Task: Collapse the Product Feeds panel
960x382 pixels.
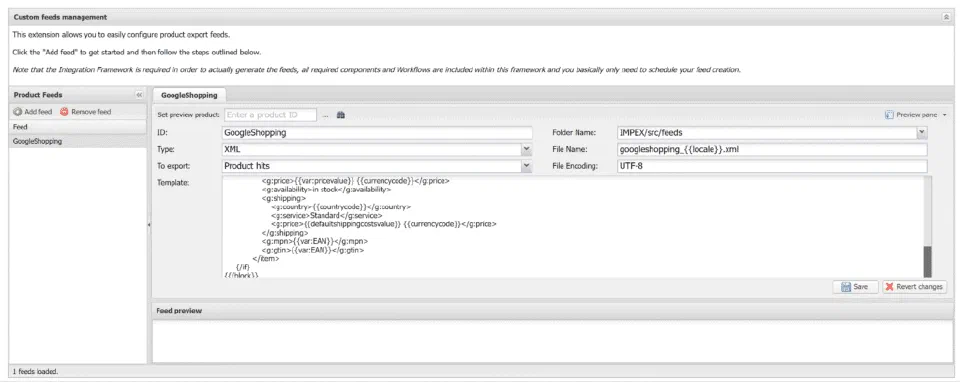Action: 138,95
